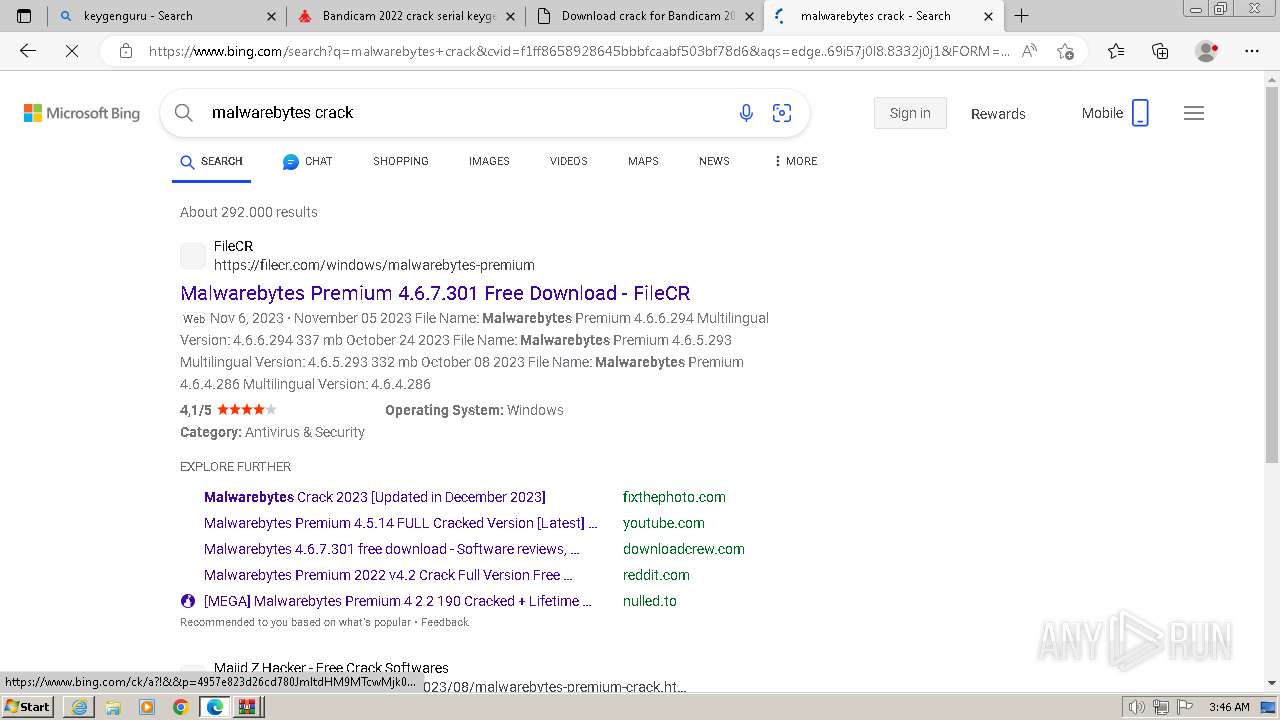Open Malwarebytes Crack 2023 Updated link

[375, 497]
